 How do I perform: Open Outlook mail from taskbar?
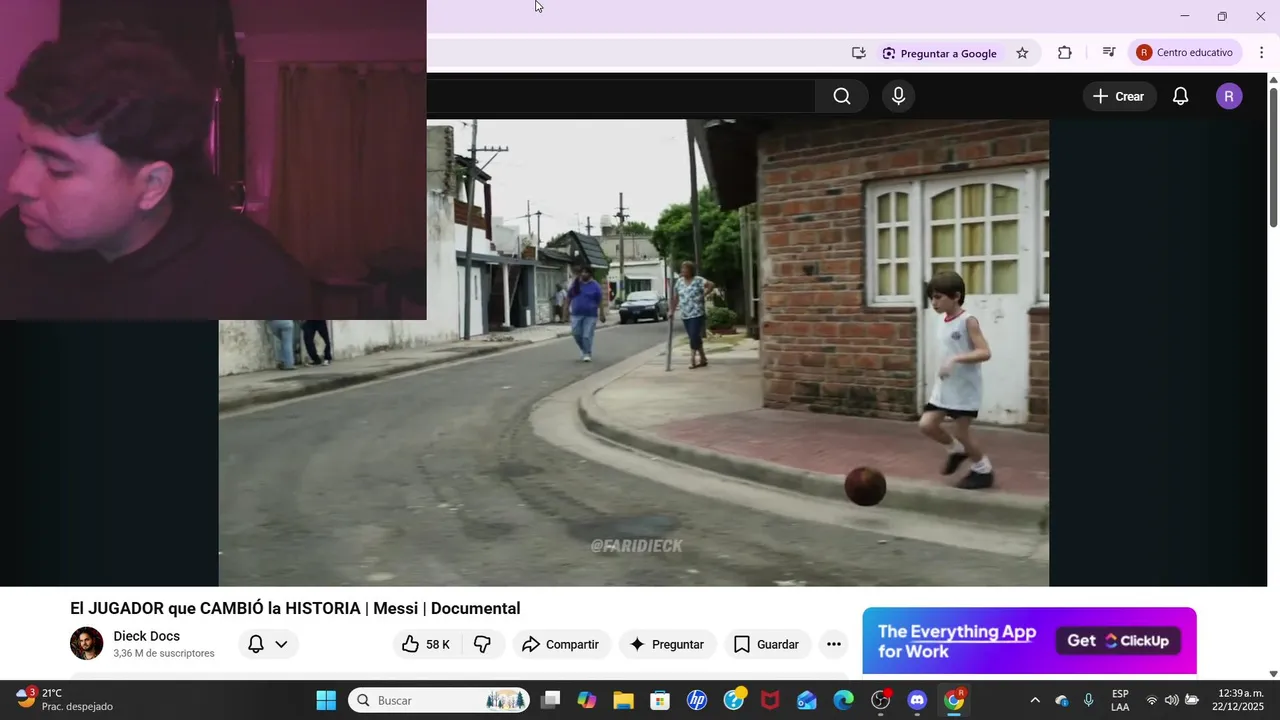(807, 700)
